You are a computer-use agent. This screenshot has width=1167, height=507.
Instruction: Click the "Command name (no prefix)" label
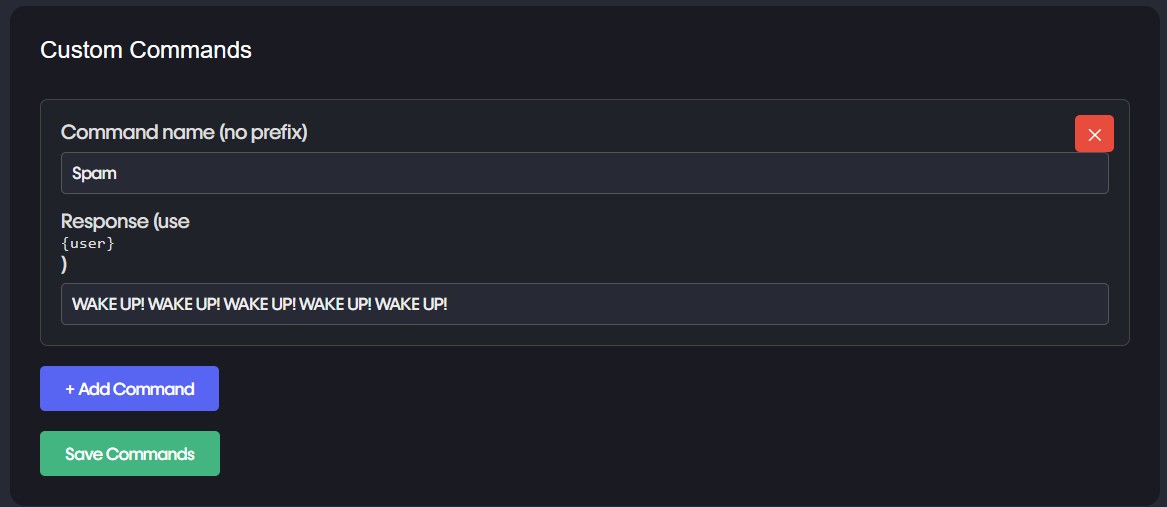[184, 132]
